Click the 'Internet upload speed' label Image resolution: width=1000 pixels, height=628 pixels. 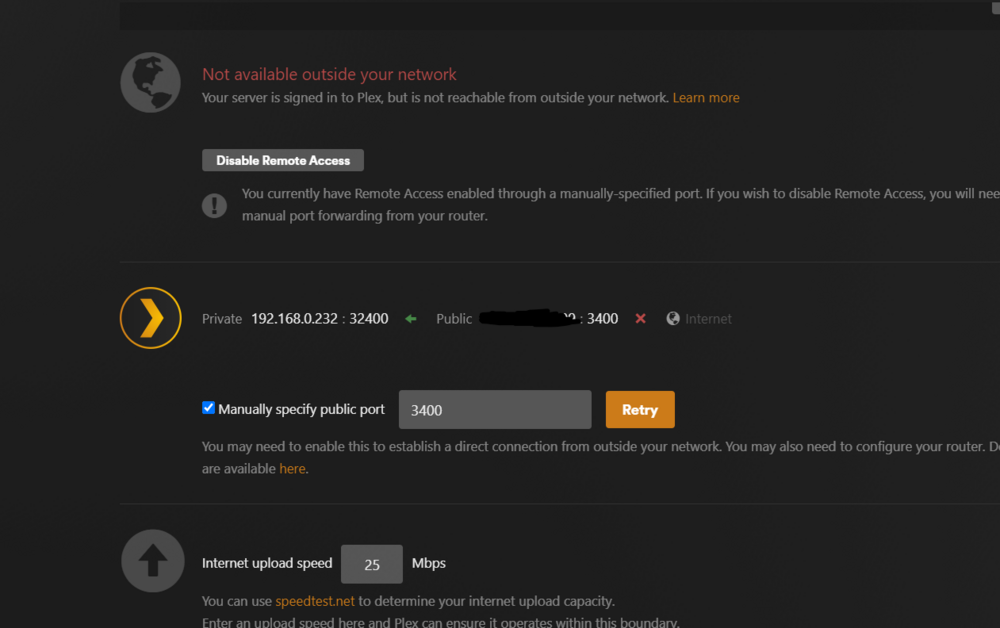(267, 563)
